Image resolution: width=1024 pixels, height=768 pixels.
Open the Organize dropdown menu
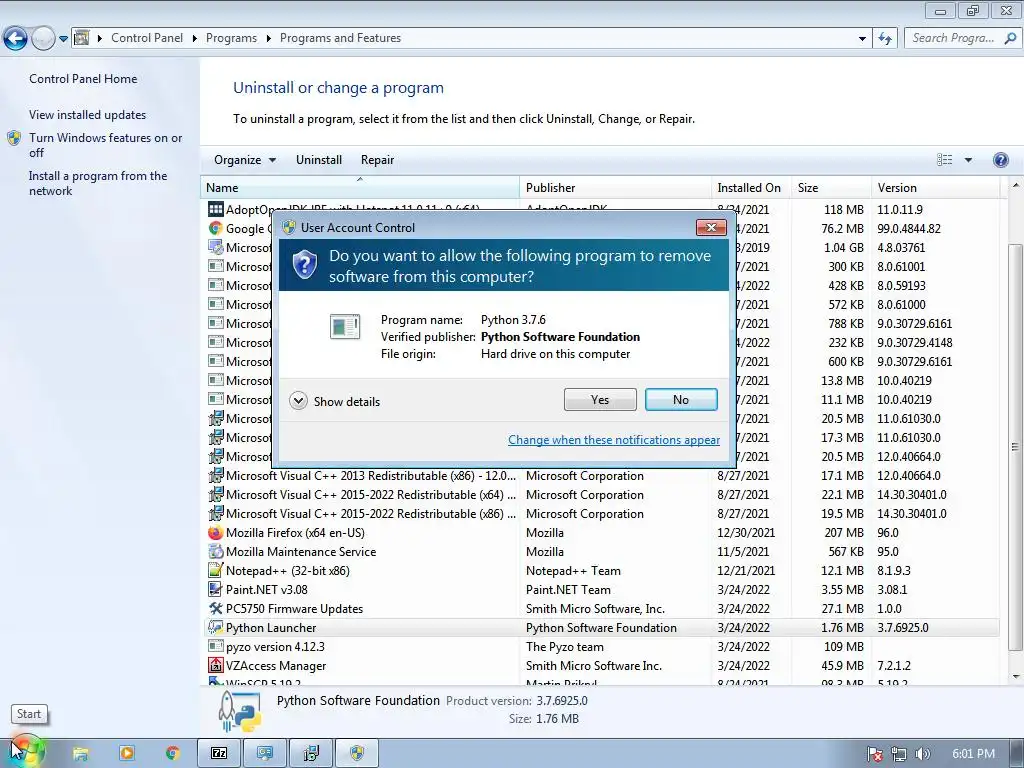tap(245, 160)
